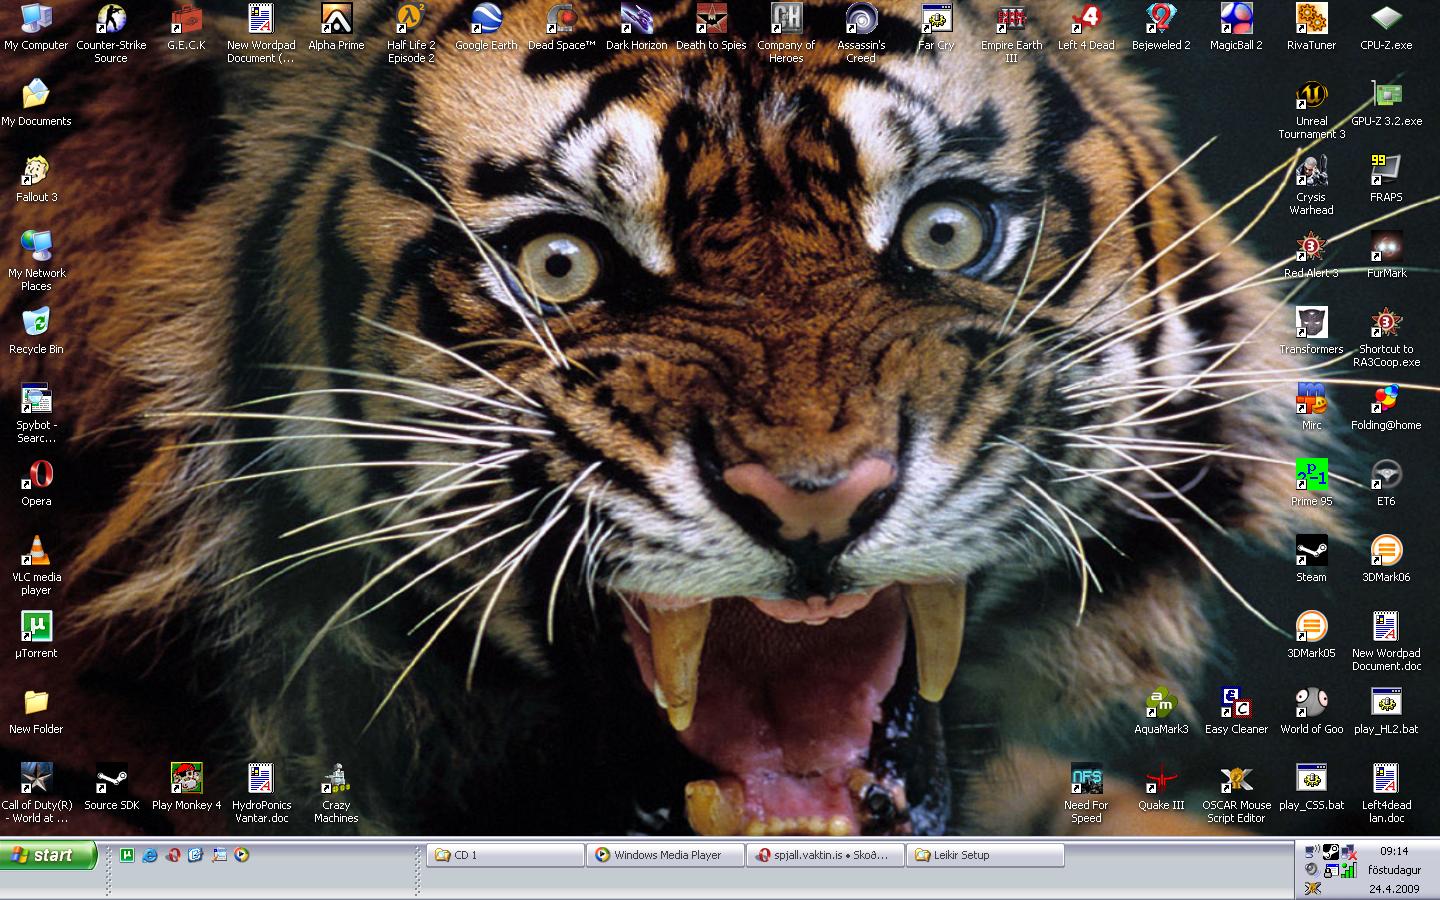Launch Fallout 3 from the desktop
The width and height of the screenshot is (1440, 900).
36,170
